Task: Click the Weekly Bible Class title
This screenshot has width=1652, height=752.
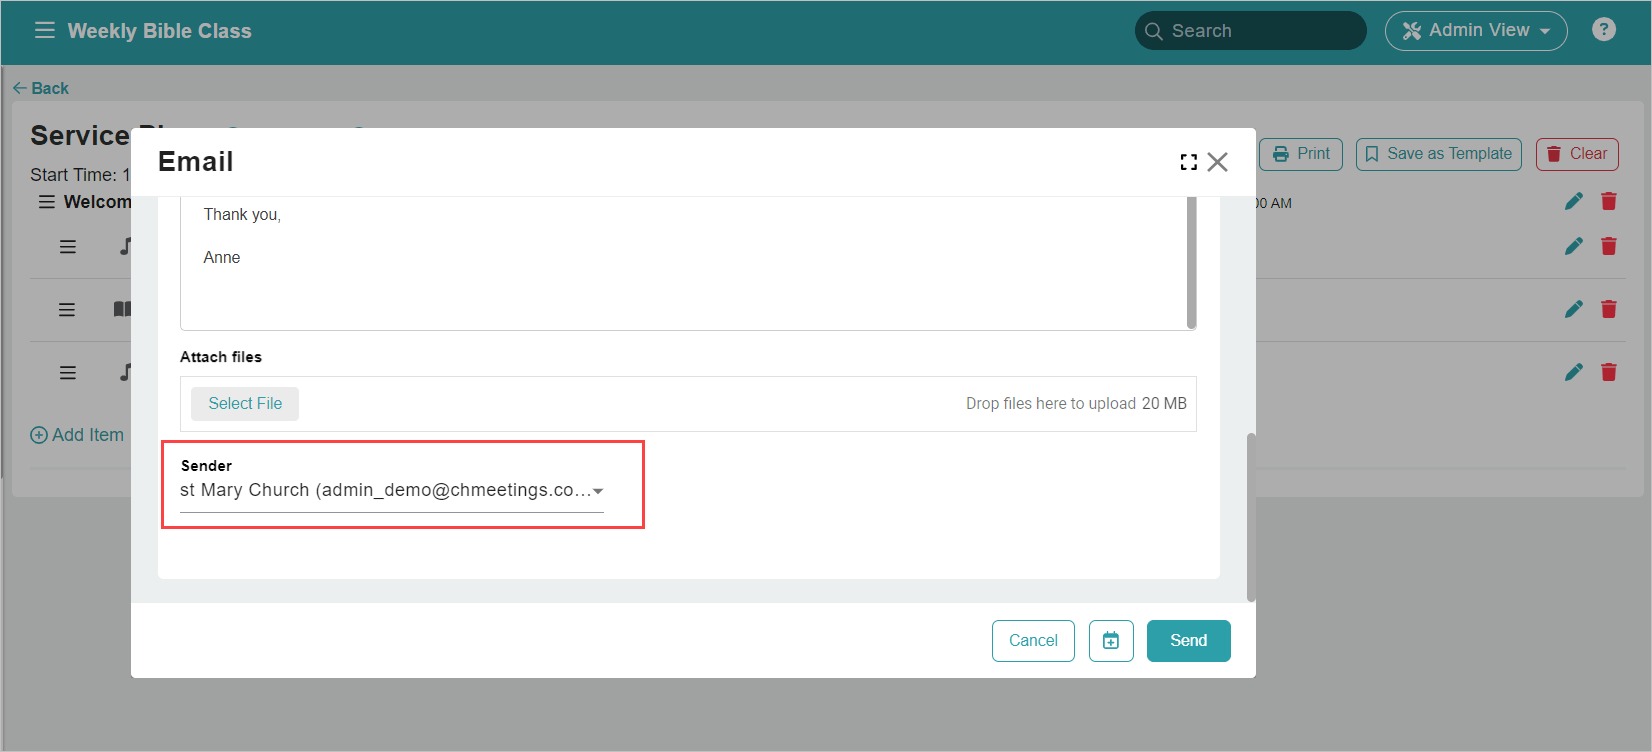Action: pos(160,31)
